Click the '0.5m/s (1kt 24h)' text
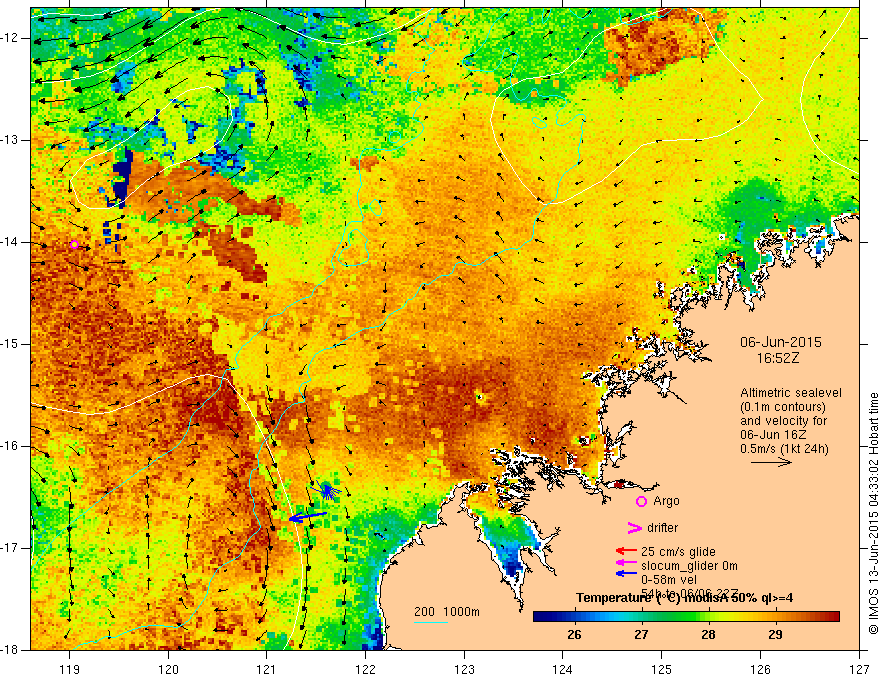 click(784, 449)
